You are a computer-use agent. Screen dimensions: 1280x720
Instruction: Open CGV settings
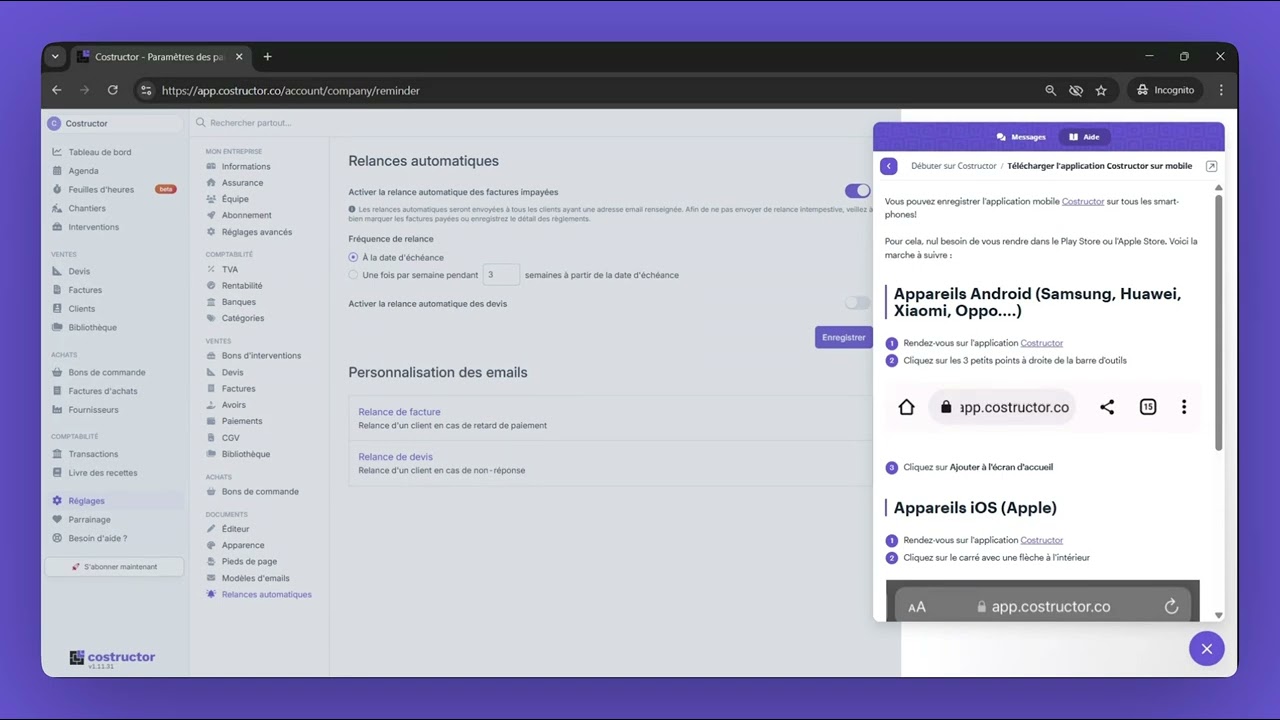point(230,438)
